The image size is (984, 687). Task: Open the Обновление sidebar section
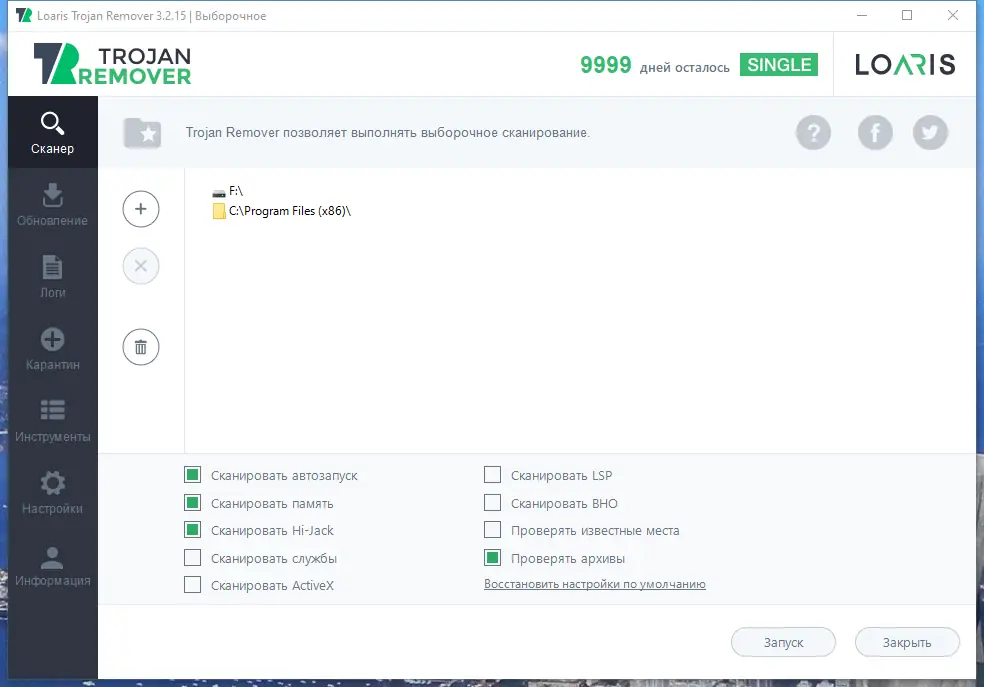point(53,205)
